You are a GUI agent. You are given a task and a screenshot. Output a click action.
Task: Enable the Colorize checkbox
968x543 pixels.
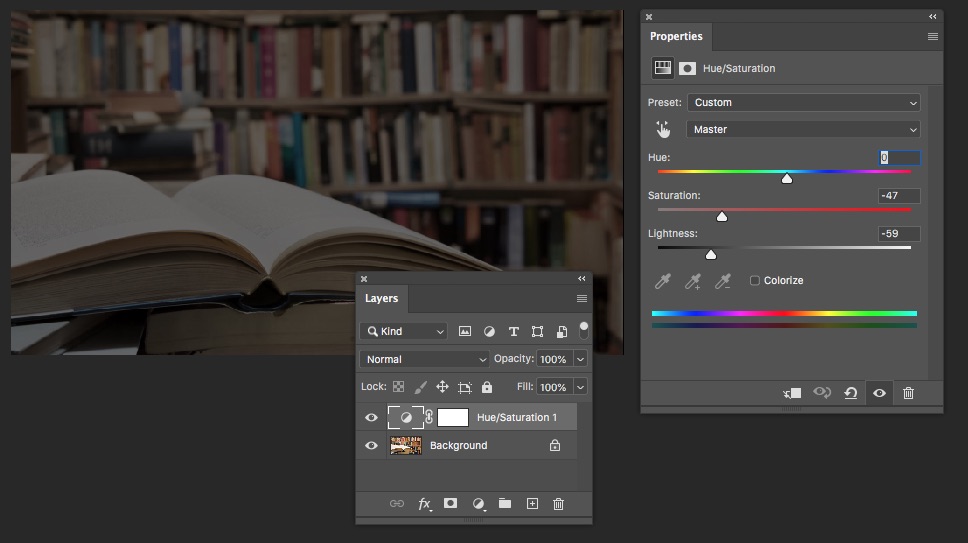point(755,281)
